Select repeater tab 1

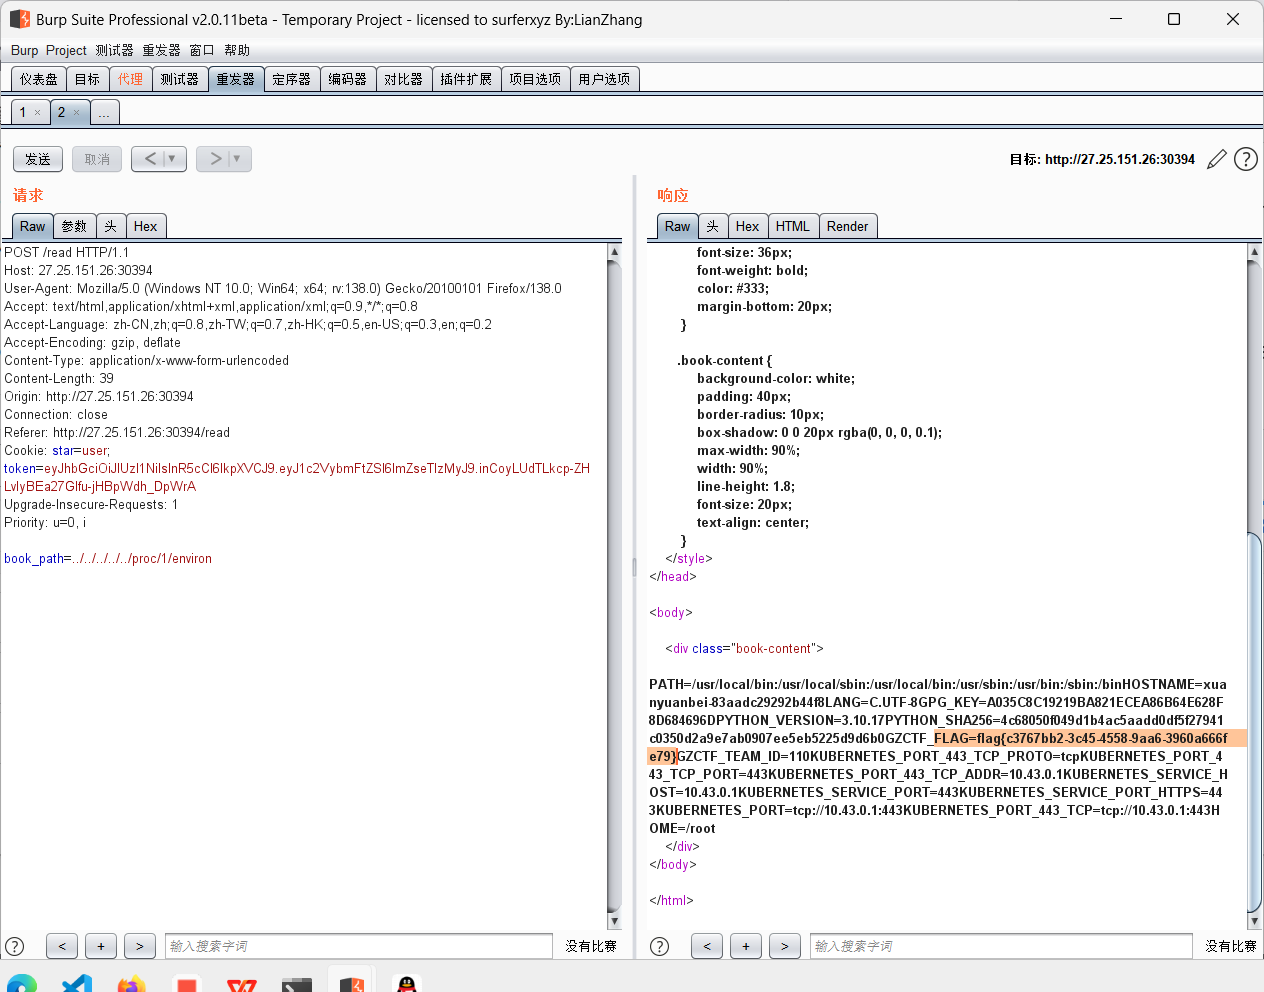(23, 112)
